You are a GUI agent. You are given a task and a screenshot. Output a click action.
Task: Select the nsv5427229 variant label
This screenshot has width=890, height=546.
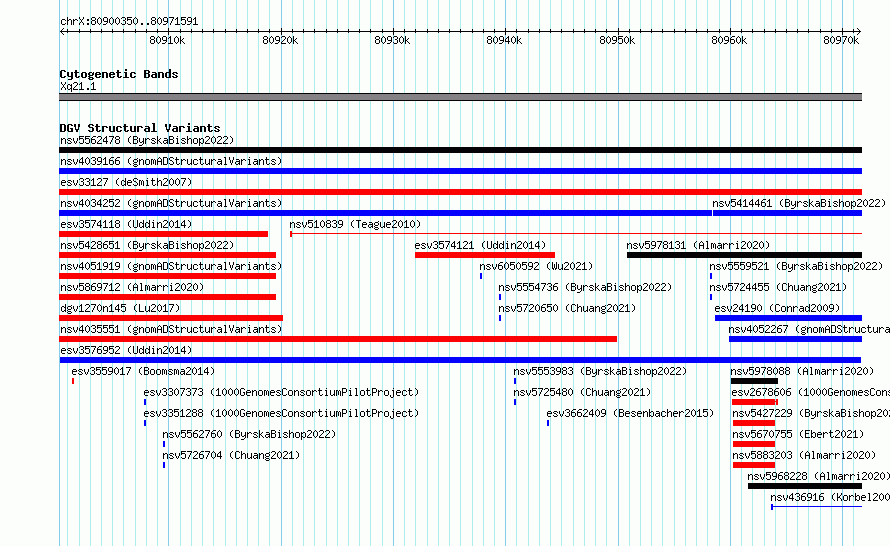click(811, 413)
